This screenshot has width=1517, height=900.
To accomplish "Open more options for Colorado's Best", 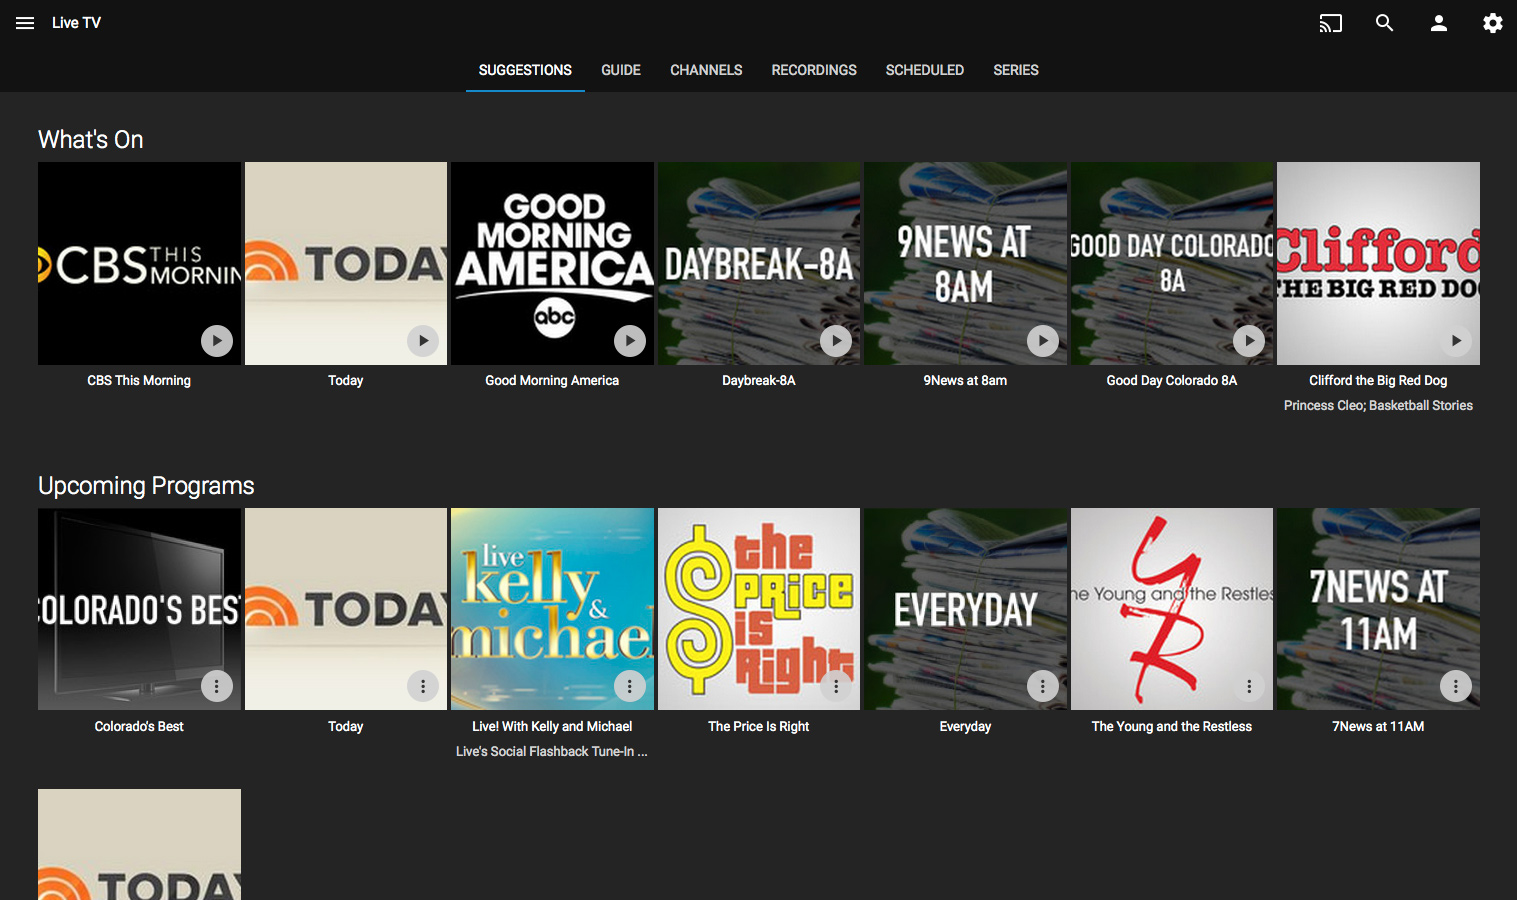I will (217, 686).
